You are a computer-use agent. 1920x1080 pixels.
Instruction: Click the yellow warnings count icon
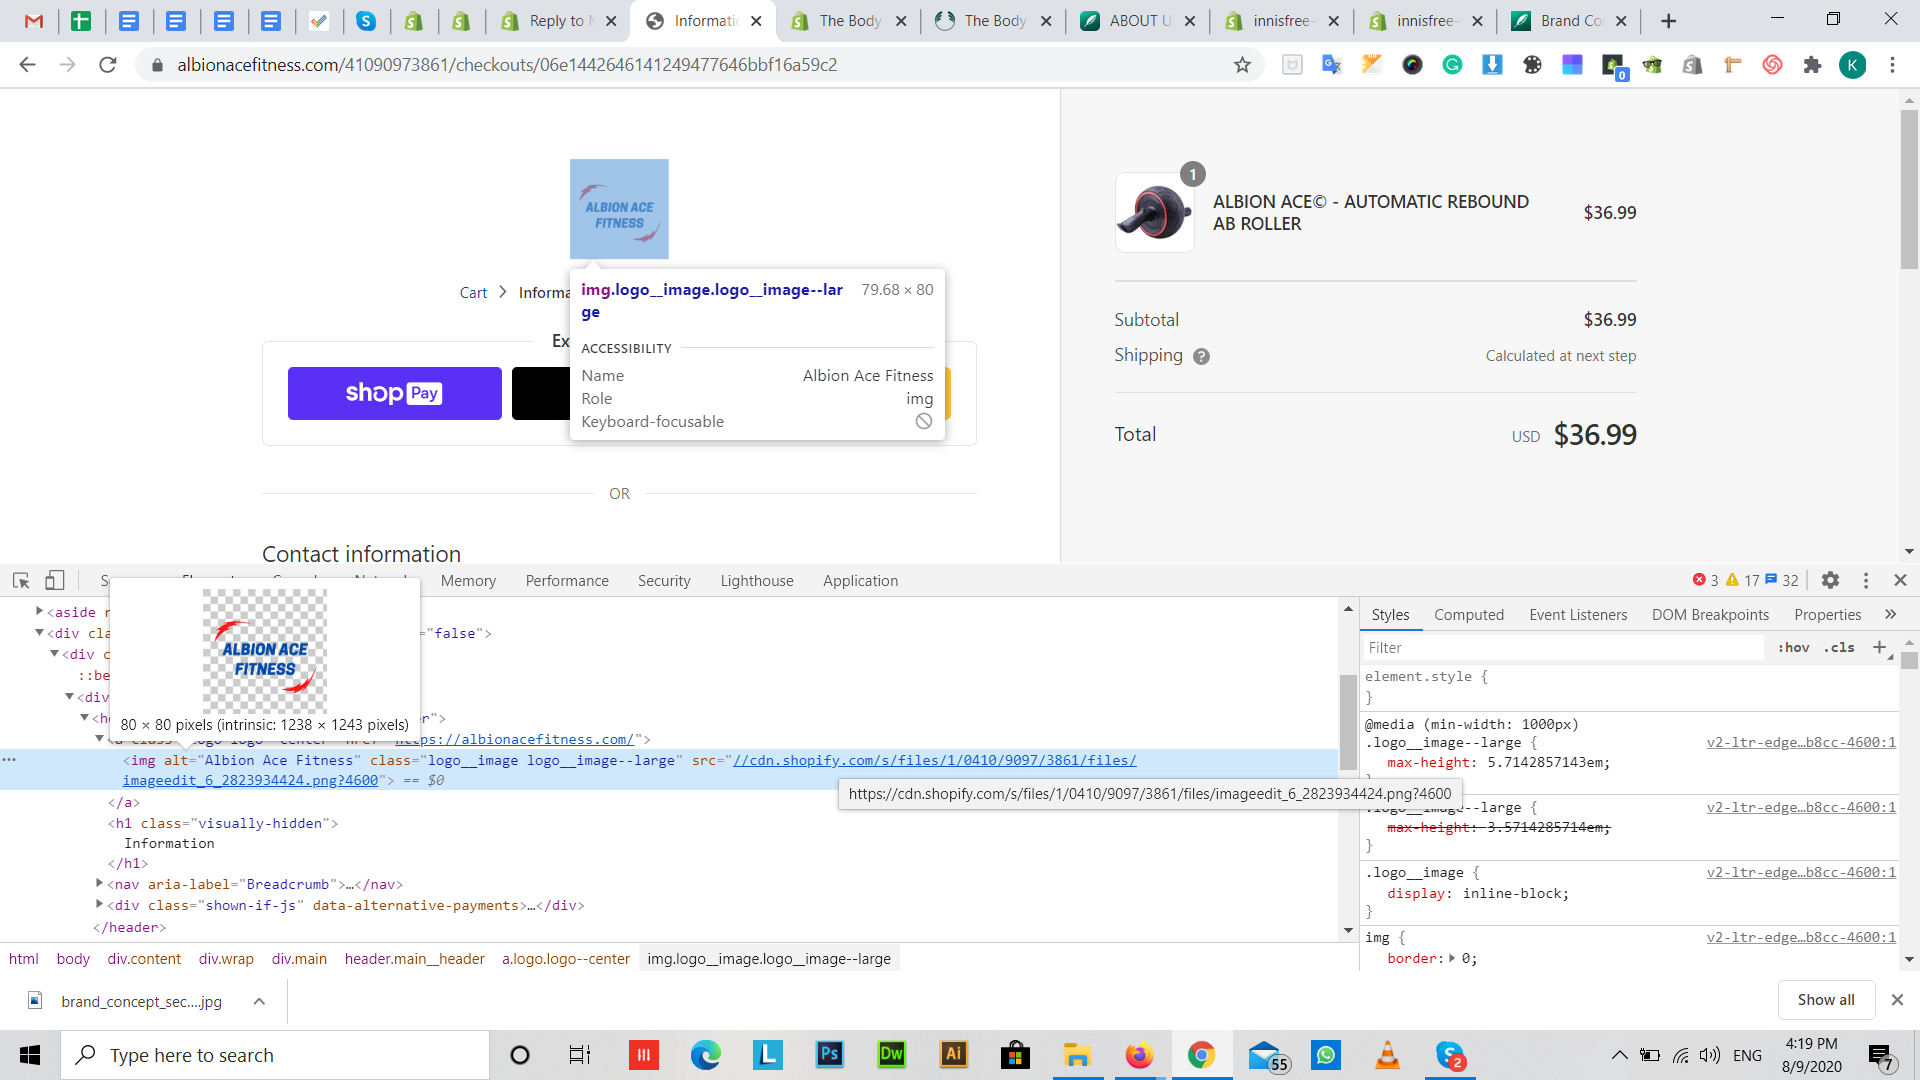1733,580
